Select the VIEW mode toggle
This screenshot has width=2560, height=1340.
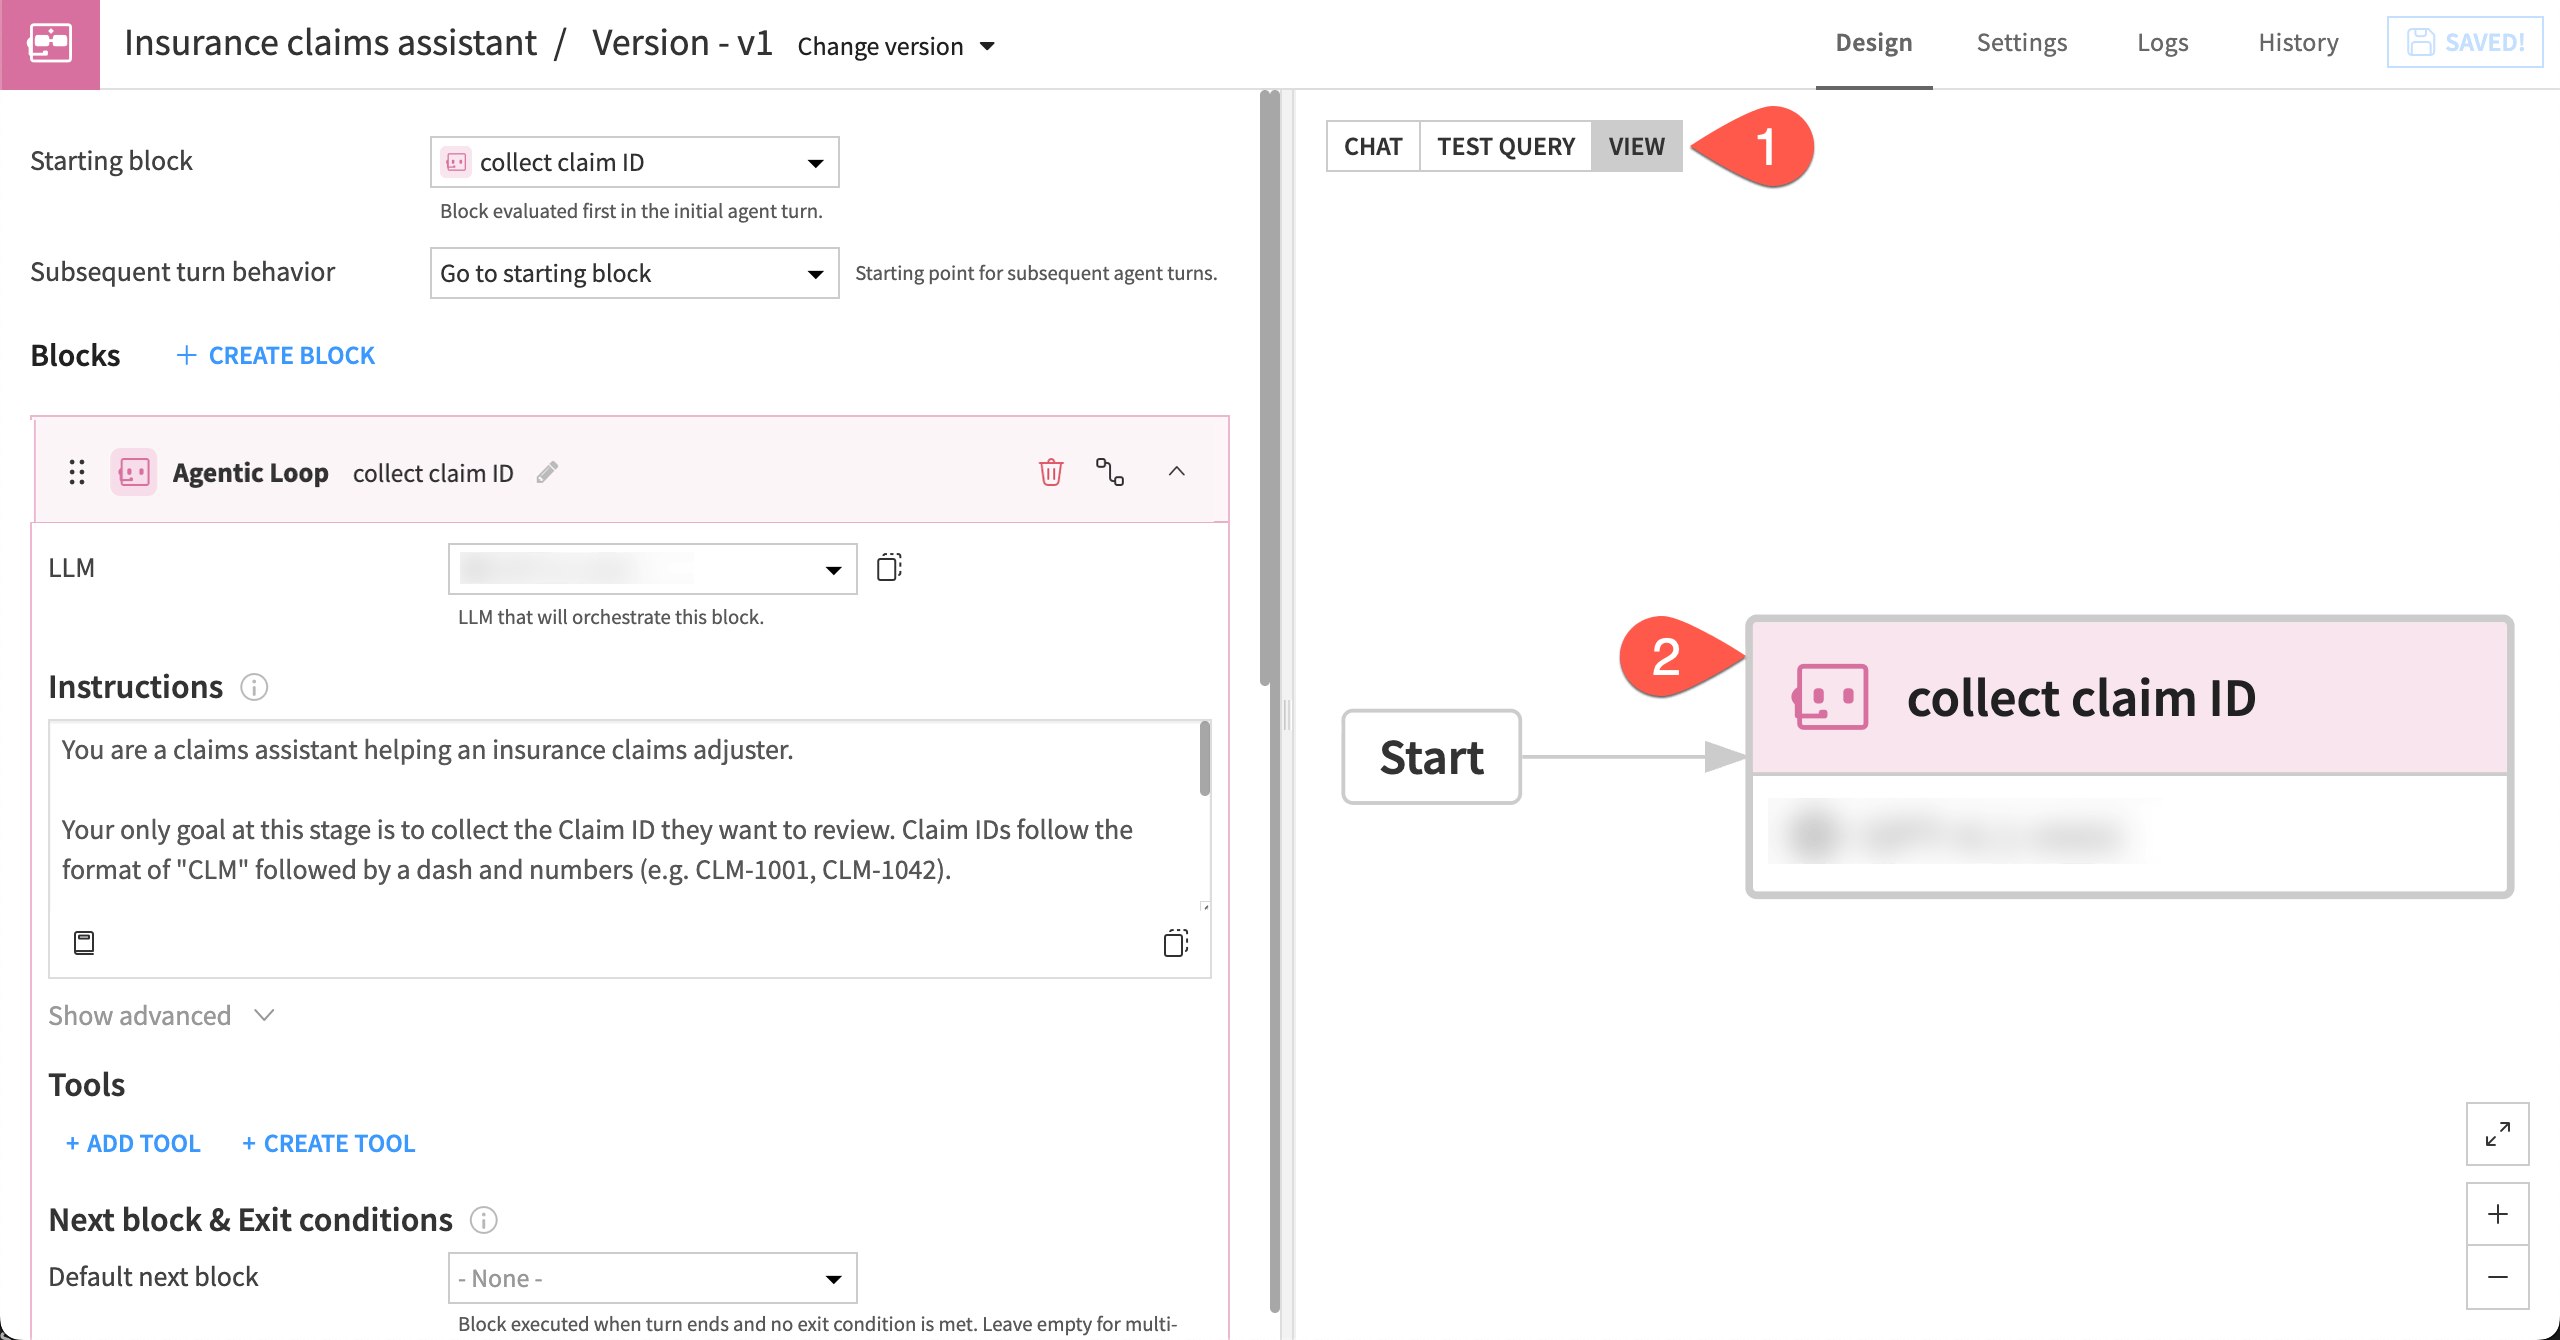1636,146
